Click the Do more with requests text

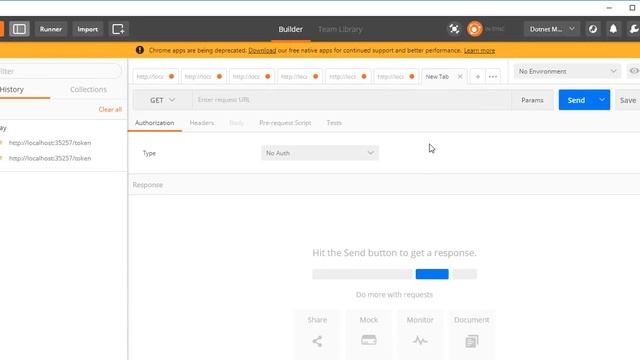click(394, 294)
